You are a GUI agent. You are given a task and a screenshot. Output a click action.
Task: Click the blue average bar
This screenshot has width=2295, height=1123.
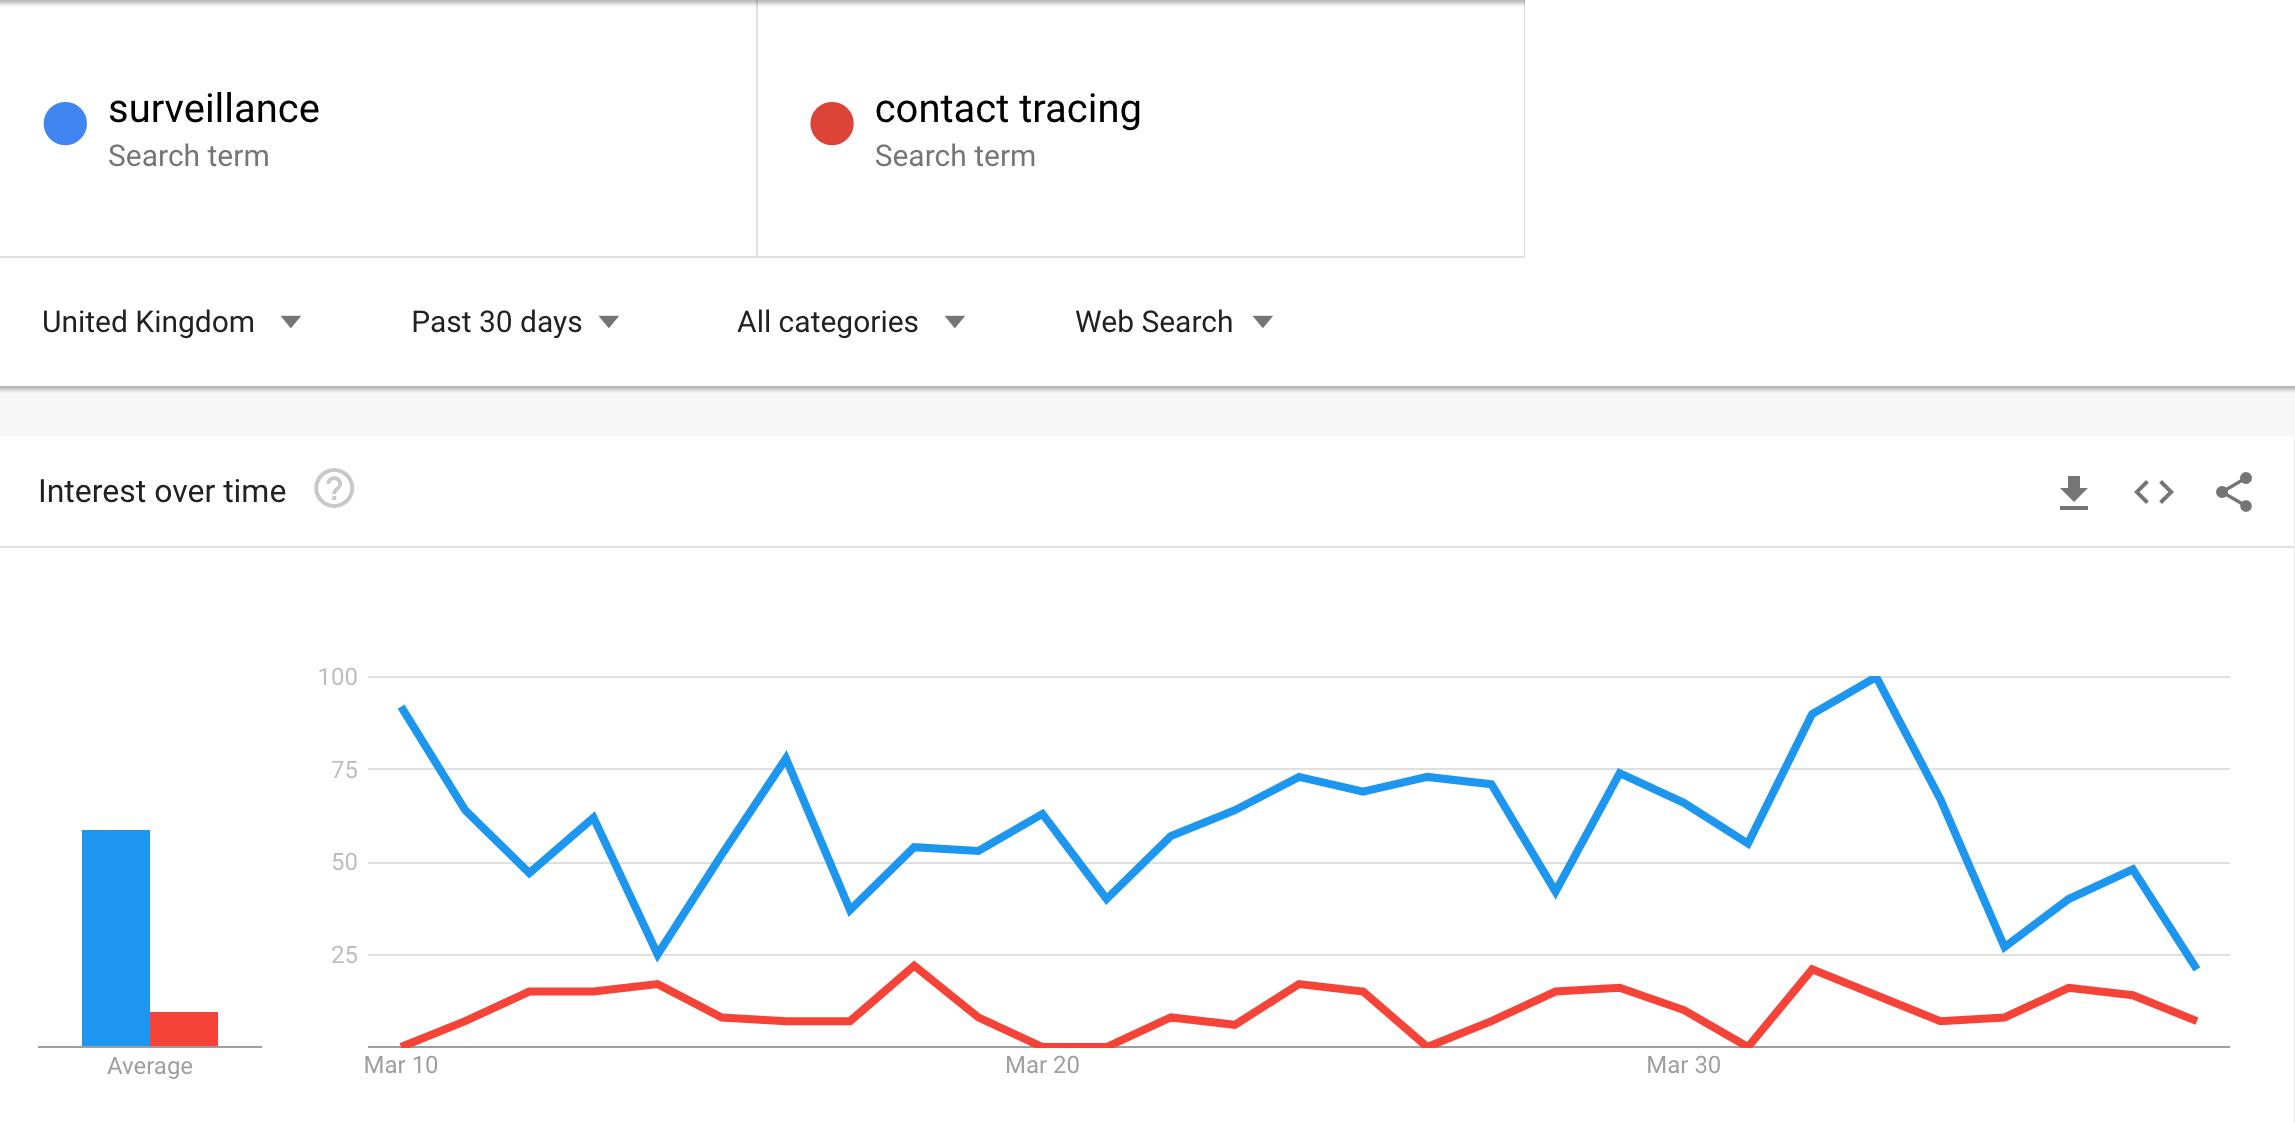tap(116, 937)
